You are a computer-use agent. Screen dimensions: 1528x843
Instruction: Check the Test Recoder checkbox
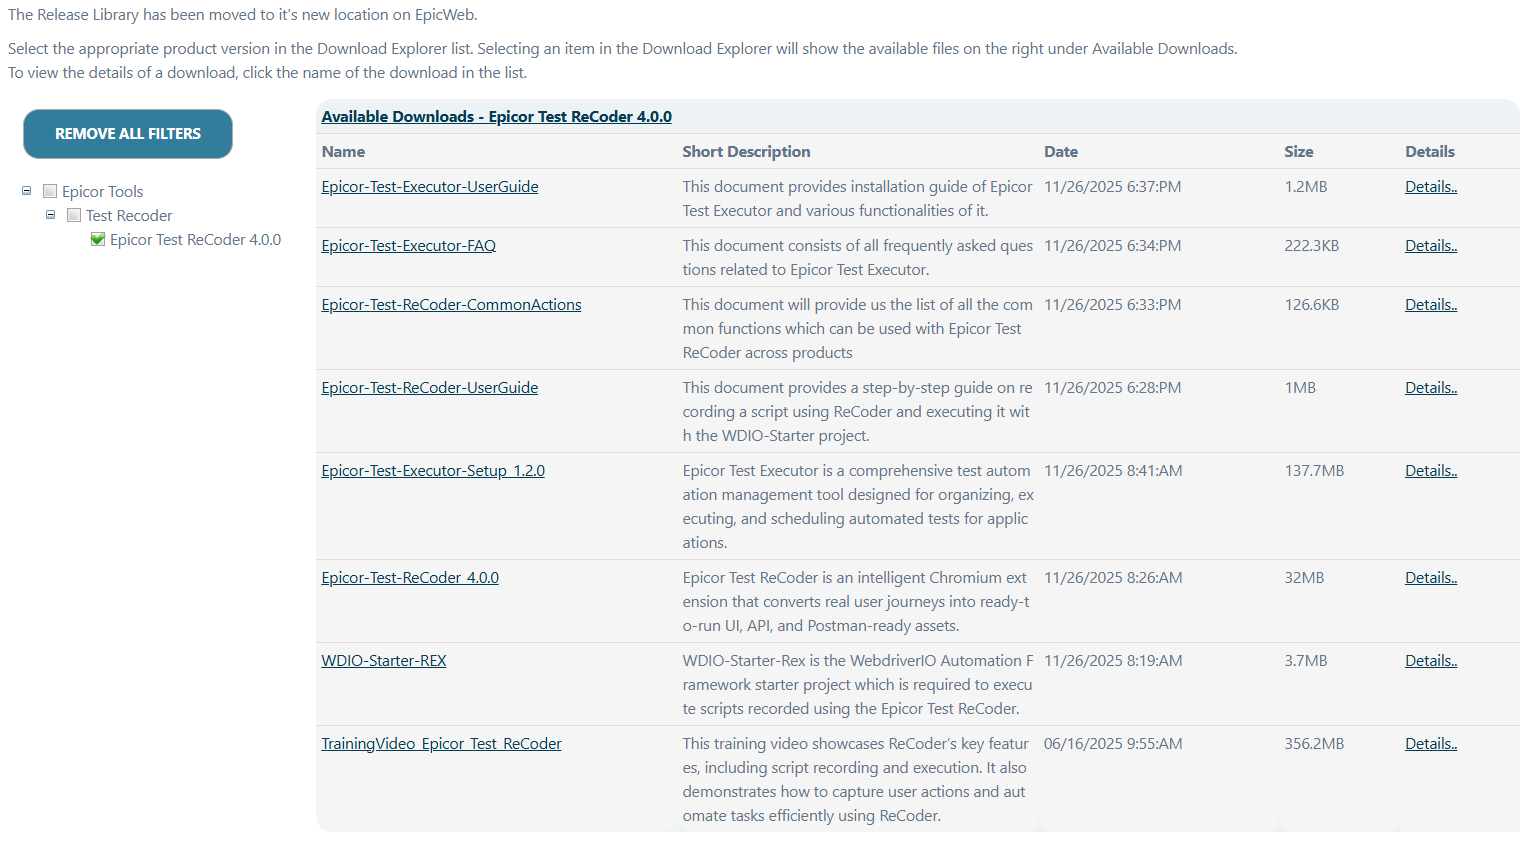point(74,215)
